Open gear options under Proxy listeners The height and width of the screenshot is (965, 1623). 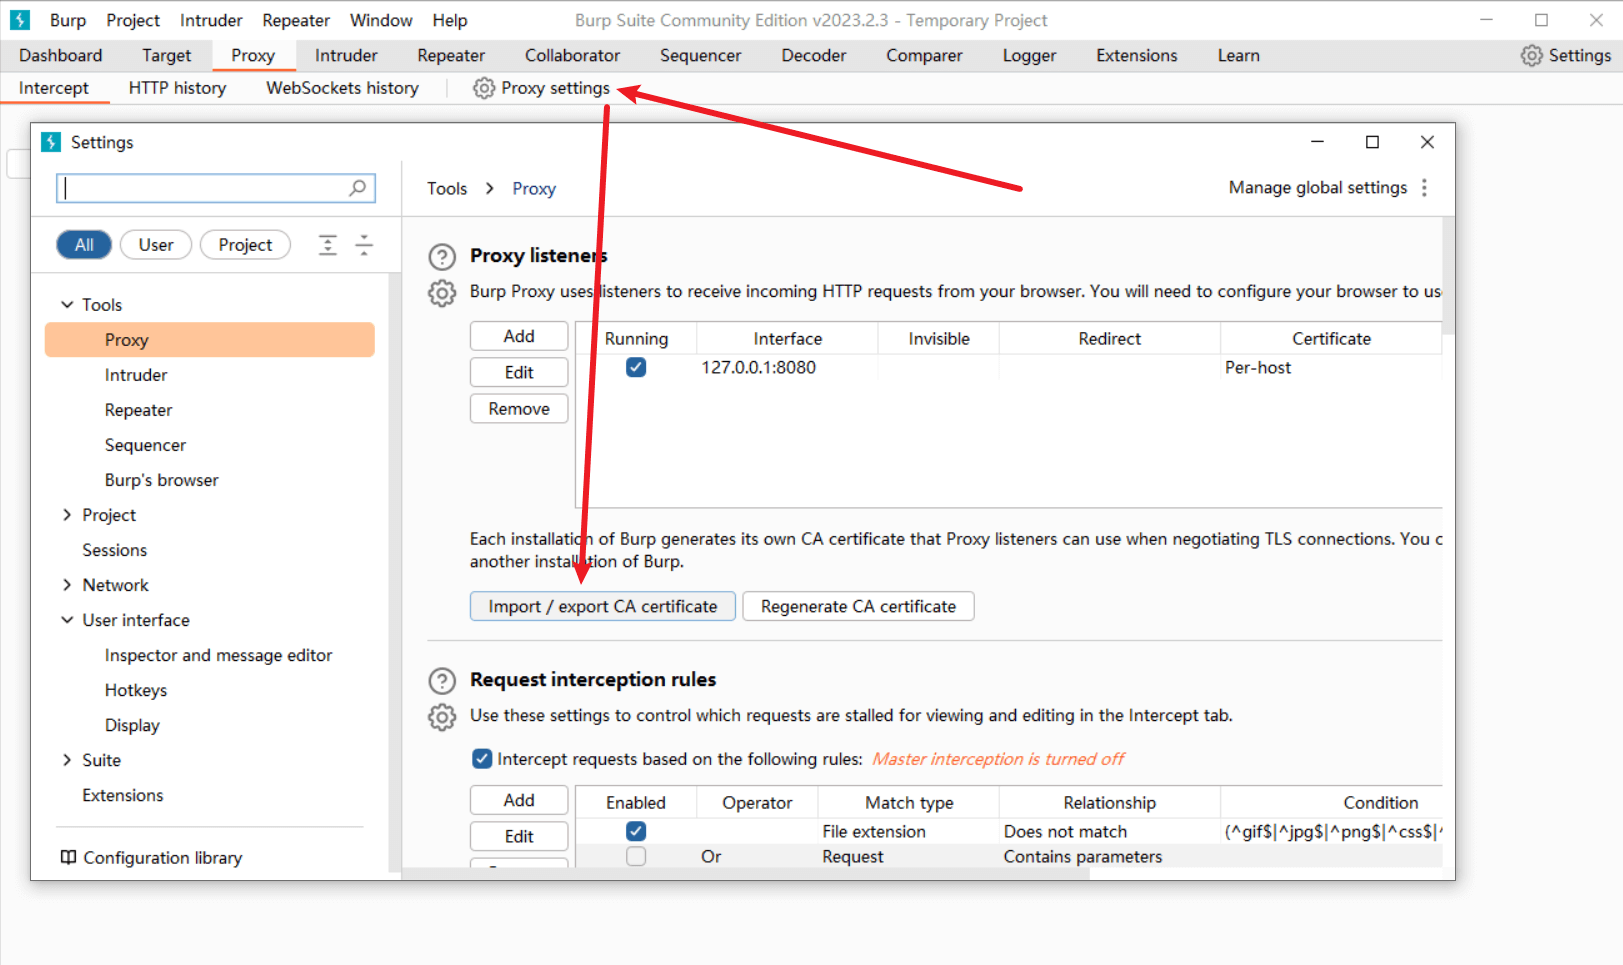(442, 293)
